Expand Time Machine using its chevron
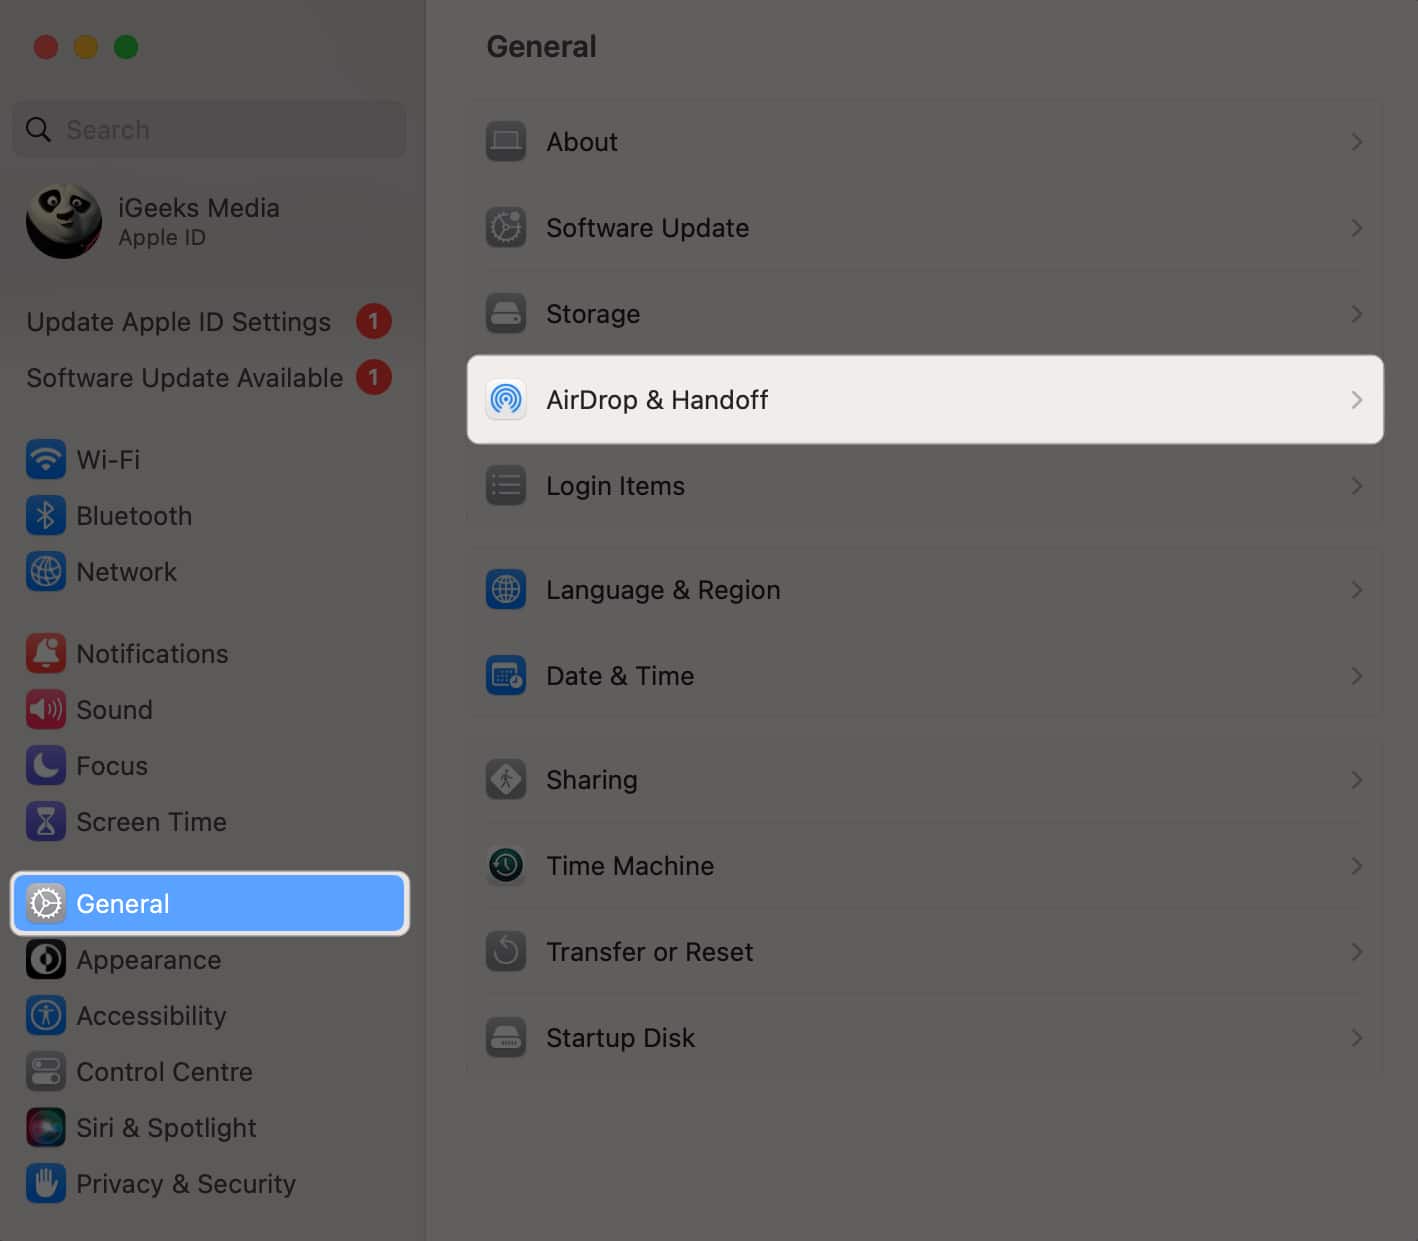The height and width of the screenshot is (1241, 1418). tap(1357, 866)
